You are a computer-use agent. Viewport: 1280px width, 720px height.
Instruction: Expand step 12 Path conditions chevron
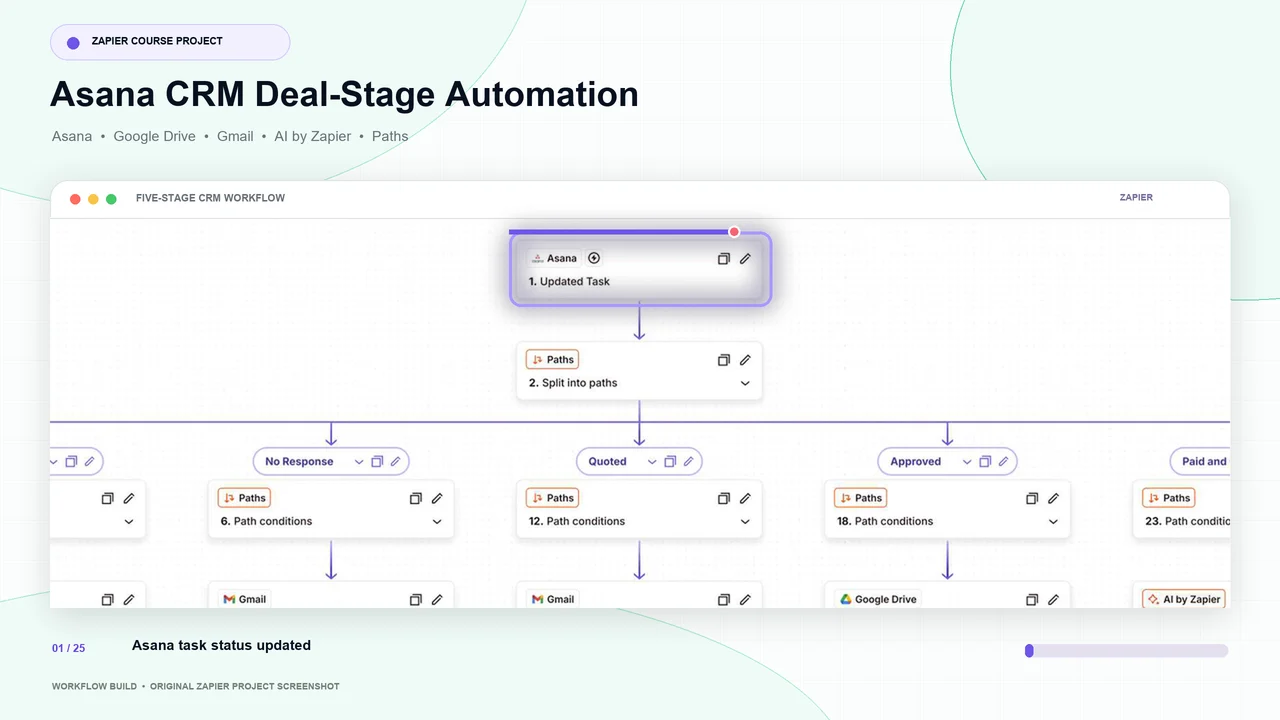(x=745, y=522)
